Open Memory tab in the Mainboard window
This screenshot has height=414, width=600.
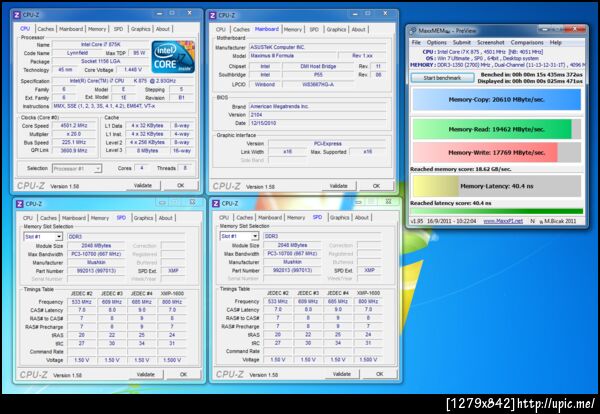pos(293,29)
